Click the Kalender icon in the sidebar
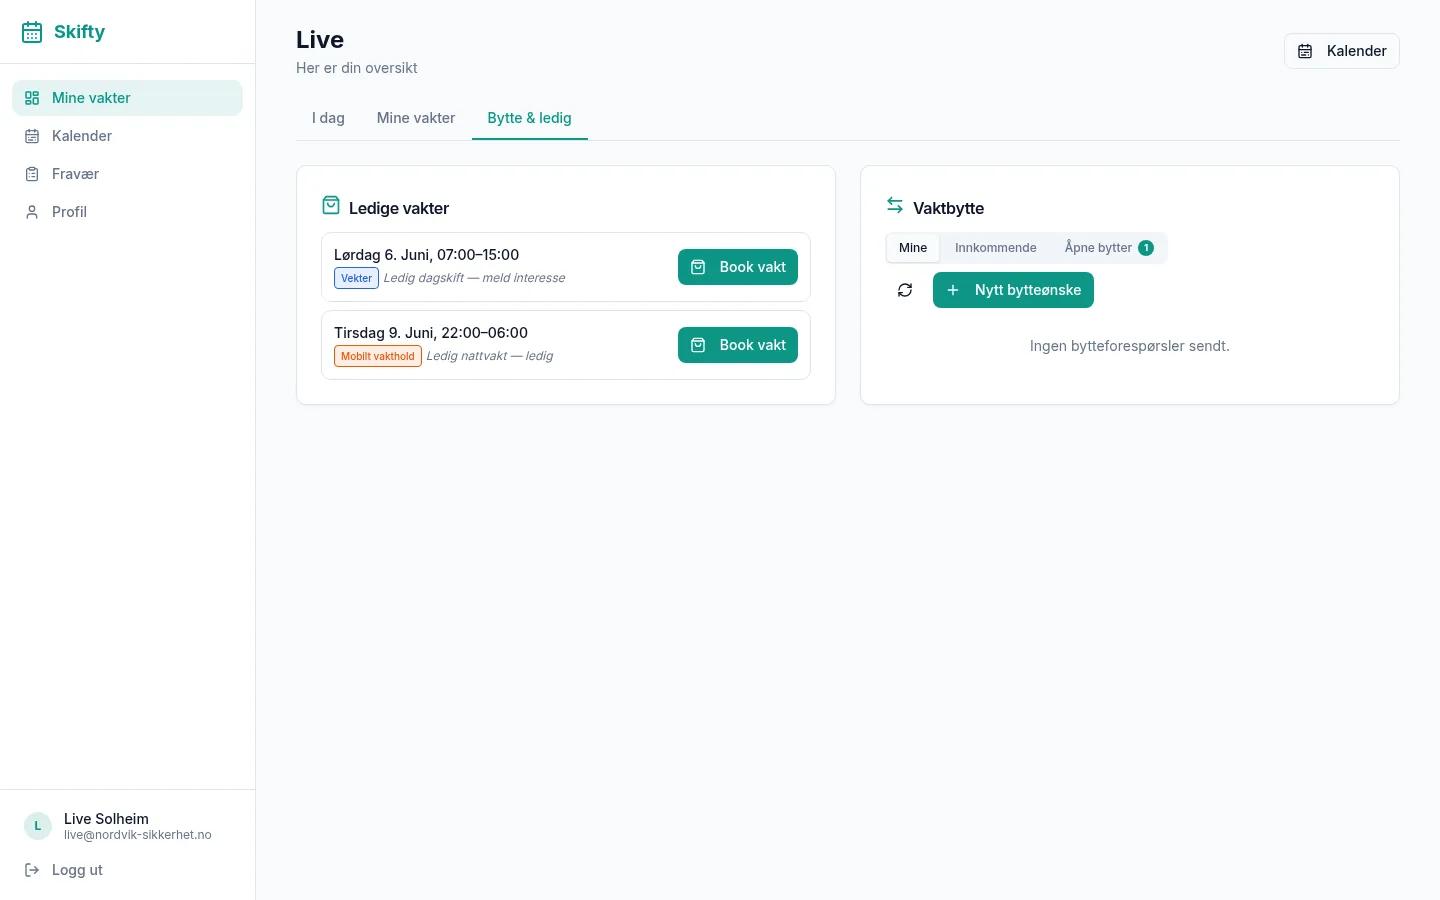The width and height of the screenshot is (1440, 900). click(x=32, y=136)
